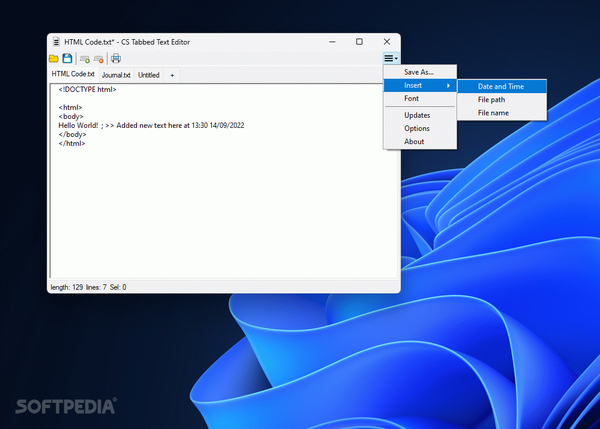
Task: Toggle the hamburger menu dropdown button
Action: tap(391, 58)
